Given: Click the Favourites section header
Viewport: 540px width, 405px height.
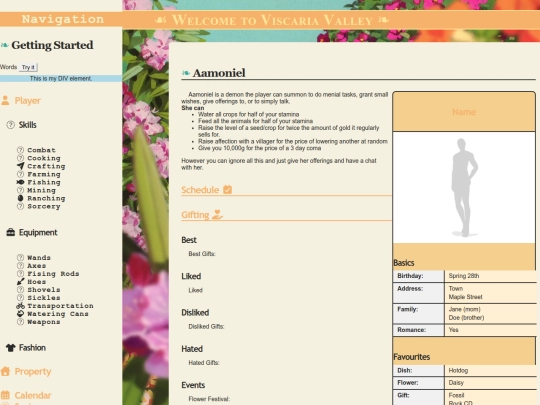Looking at the screenshot, I should tap(412, 357).
